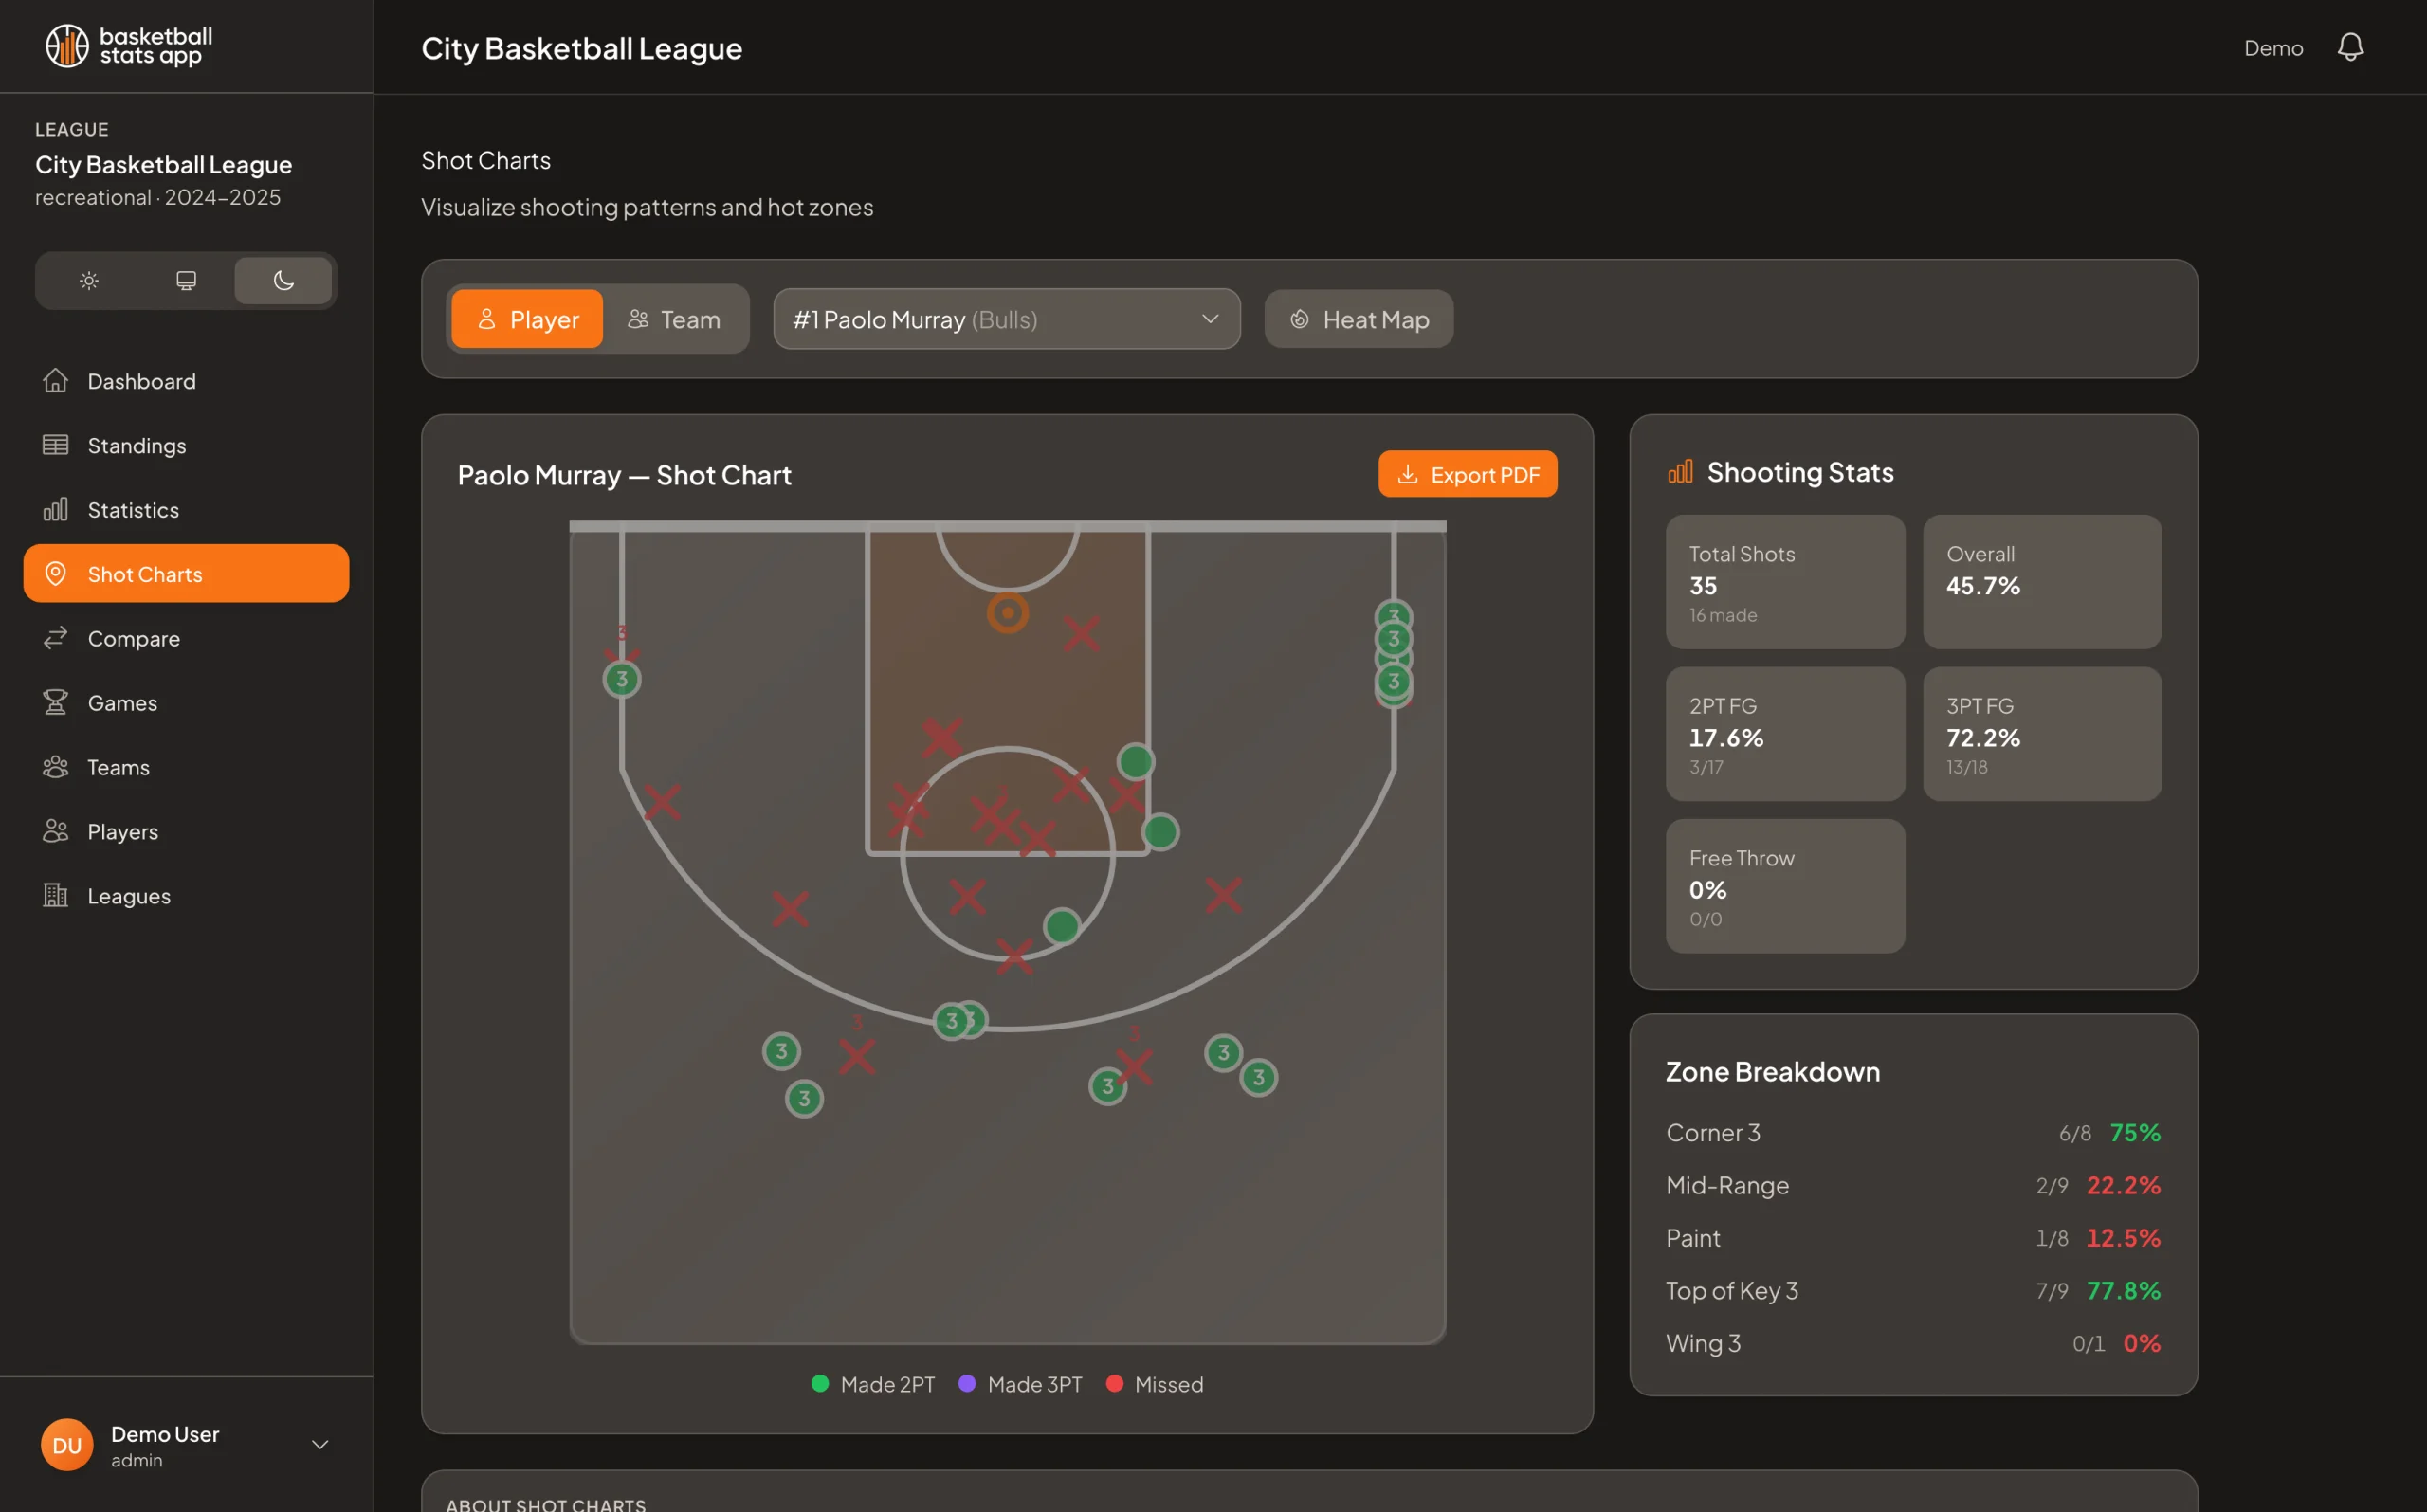Open Statistics via the bar chart icon
The width and height of the screenshot is (2427, 1512).
click(56, 509)
